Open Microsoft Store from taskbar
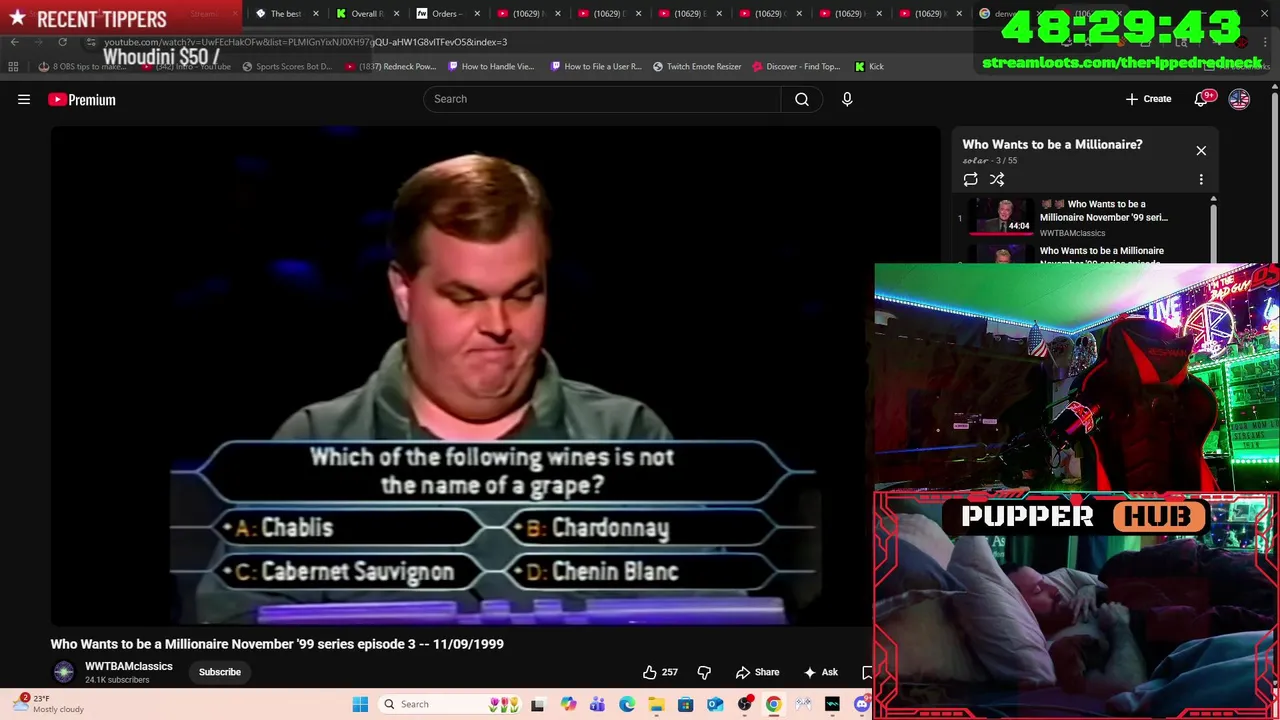 tap(685, 704)
